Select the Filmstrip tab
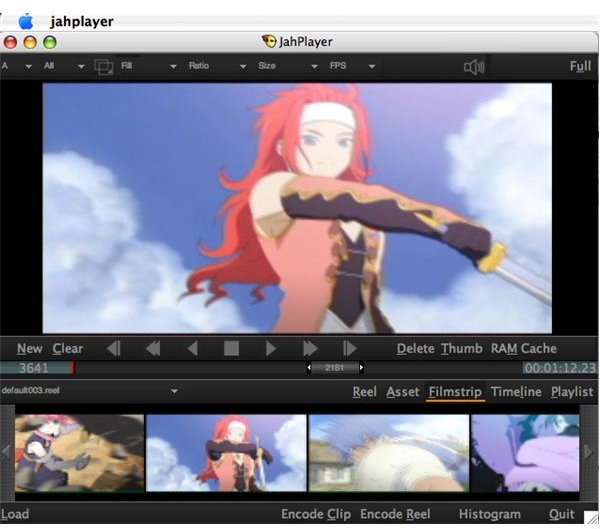 click(455, 392)
